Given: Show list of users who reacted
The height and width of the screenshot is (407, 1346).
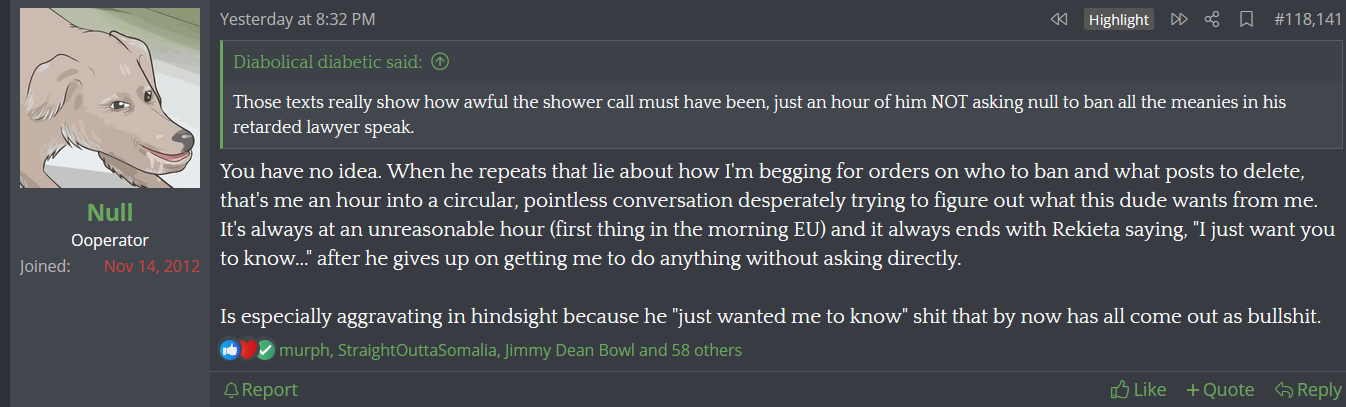Looking at the screenshot, I should point(511,350).
